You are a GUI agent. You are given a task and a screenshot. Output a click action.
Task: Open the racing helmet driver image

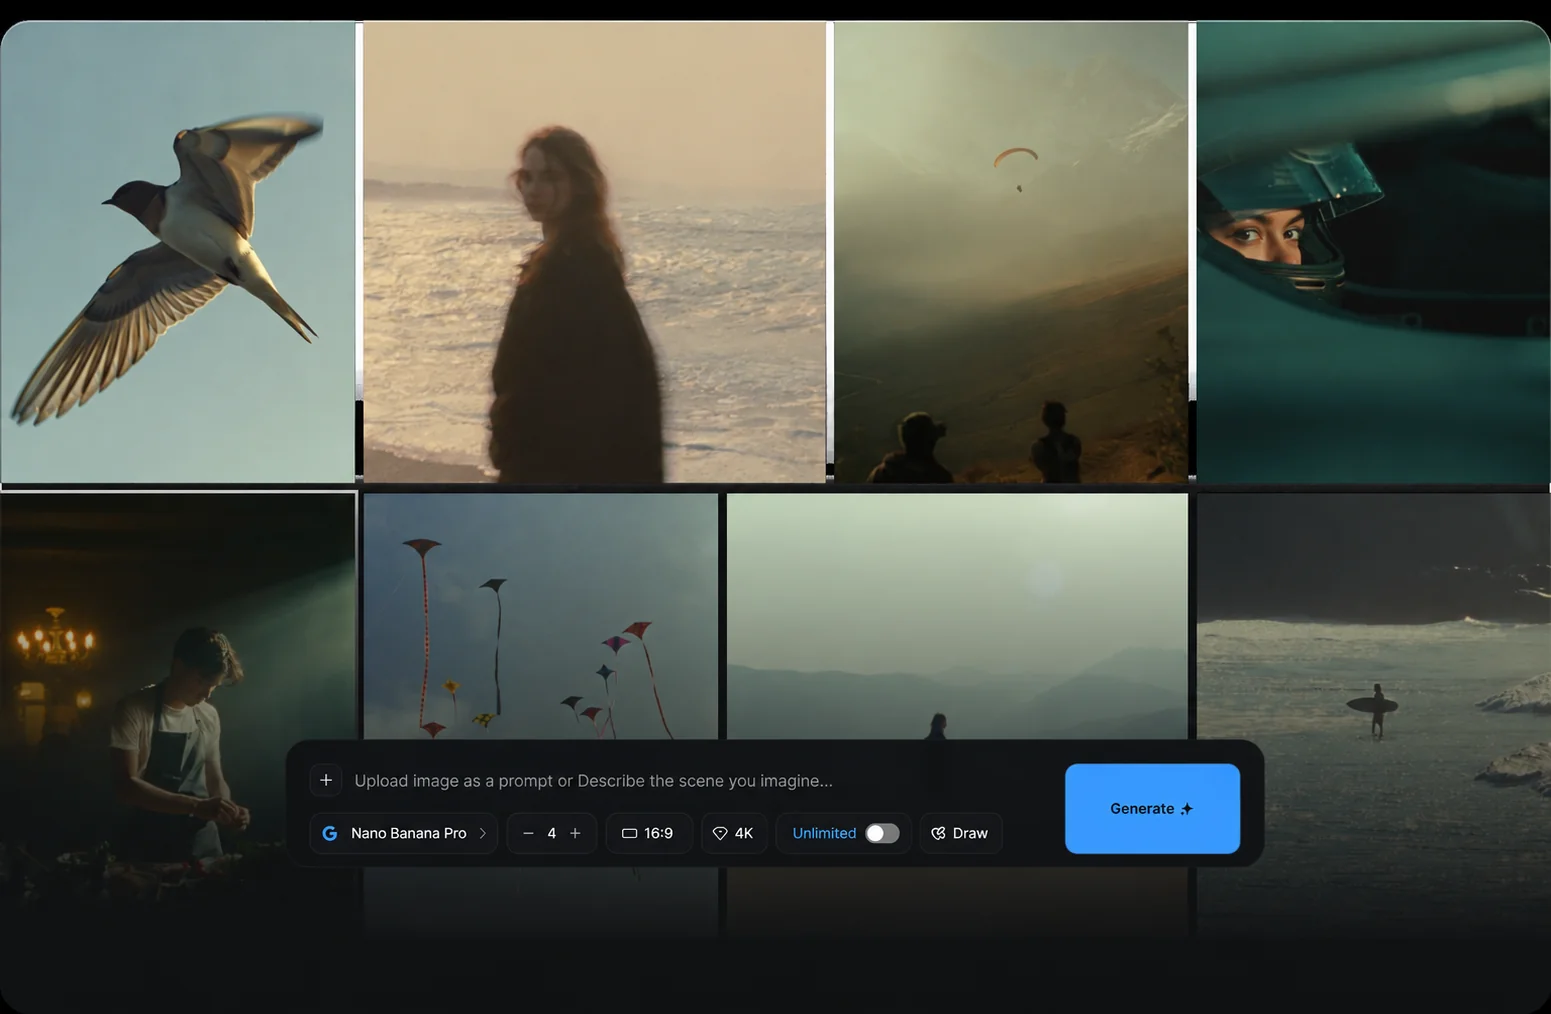[1373, 252]
